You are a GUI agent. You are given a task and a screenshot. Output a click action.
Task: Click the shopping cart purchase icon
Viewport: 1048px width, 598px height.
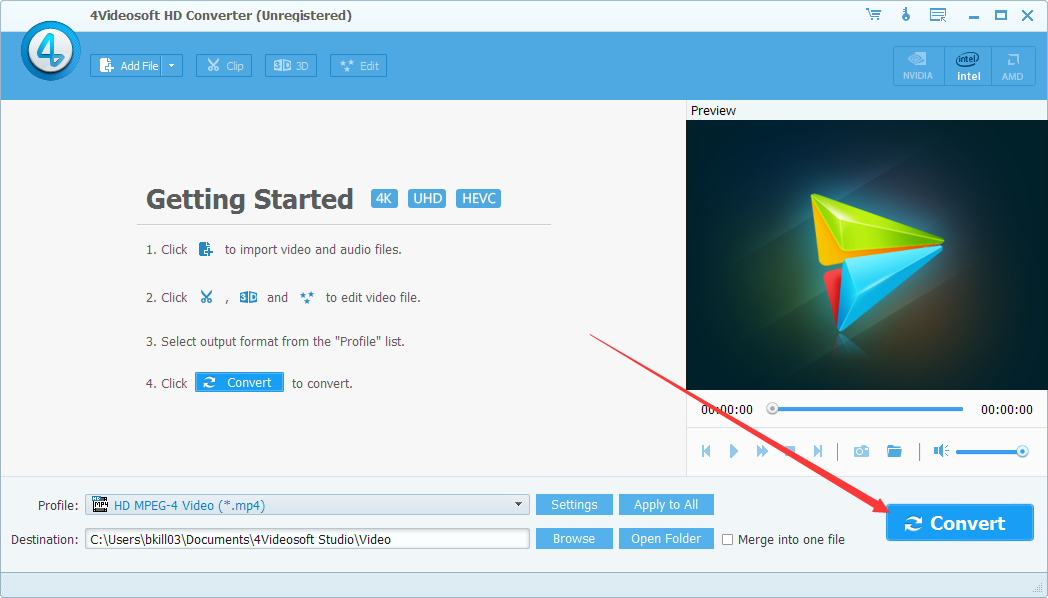pos(873,15)
